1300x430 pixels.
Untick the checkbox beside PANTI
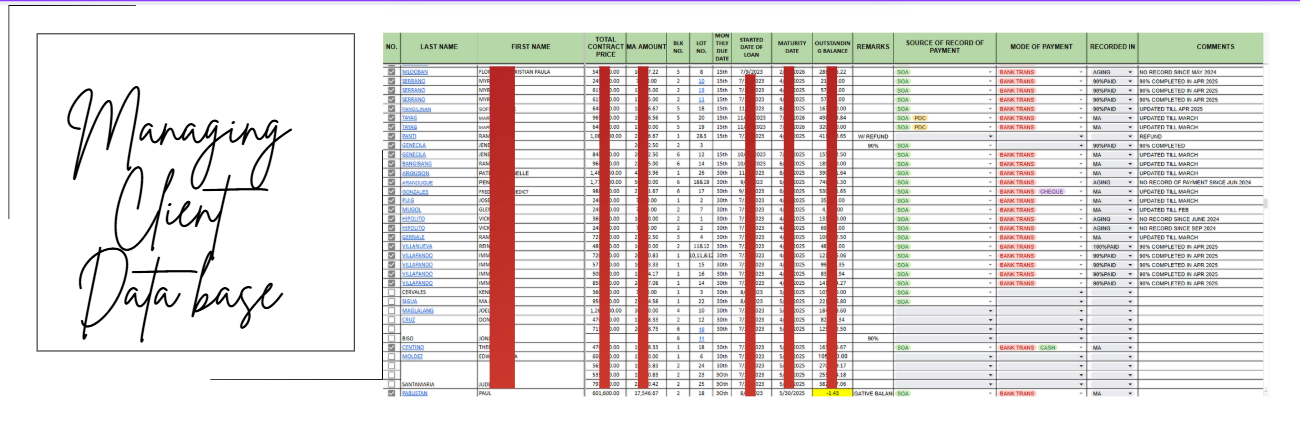392,136
